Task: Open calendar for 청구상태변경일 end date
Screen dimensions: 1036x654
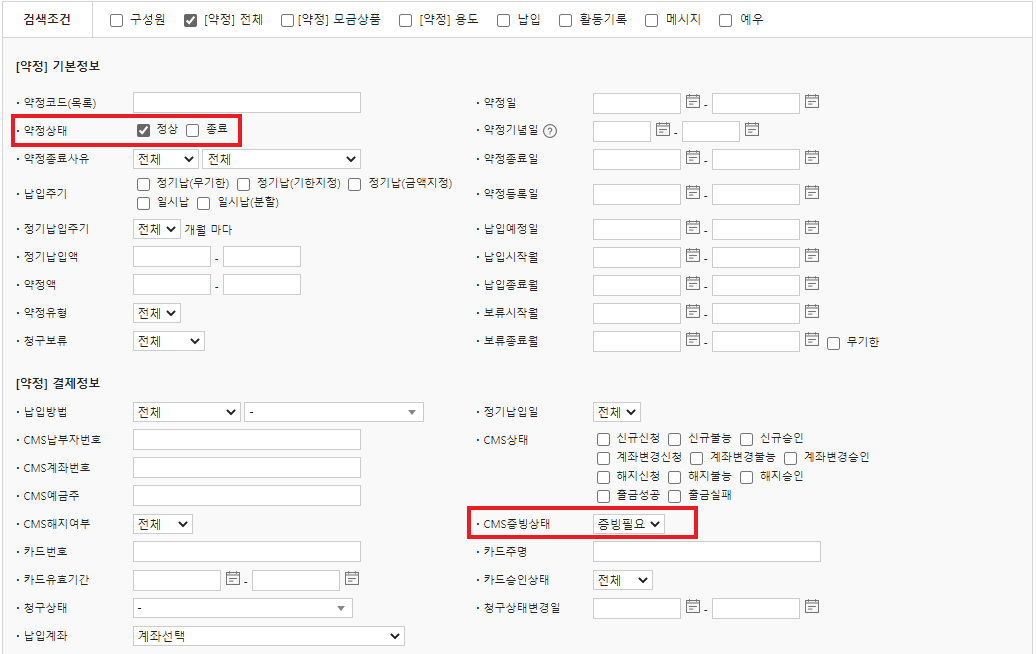Action: click(812, 606)
